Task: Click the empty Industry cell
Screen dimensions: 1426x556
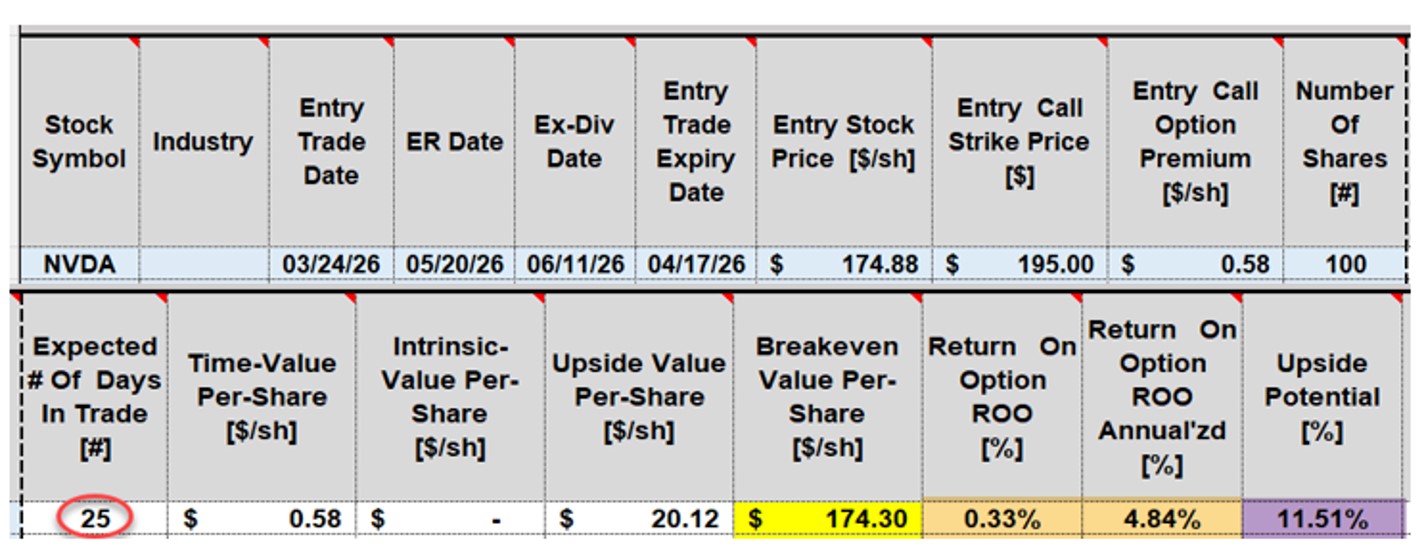Action: [x=204, y=264]
